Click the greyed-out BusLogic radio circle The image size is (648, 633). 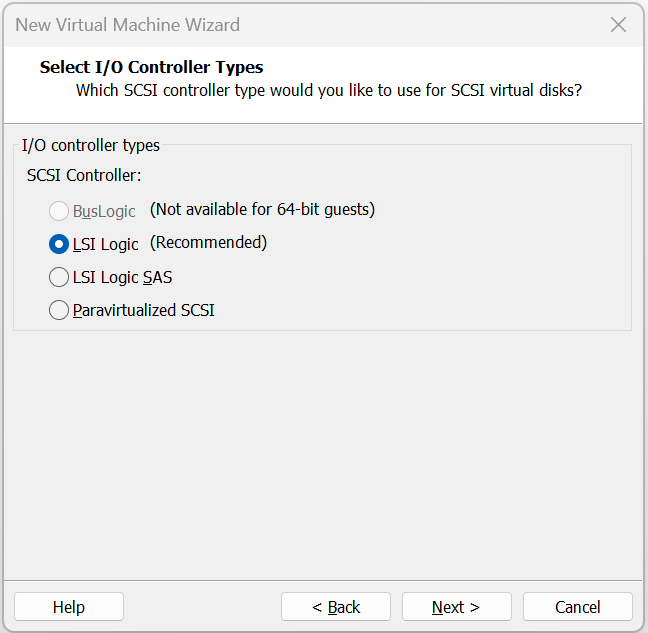pyautogui.click(x=59, y=211)
